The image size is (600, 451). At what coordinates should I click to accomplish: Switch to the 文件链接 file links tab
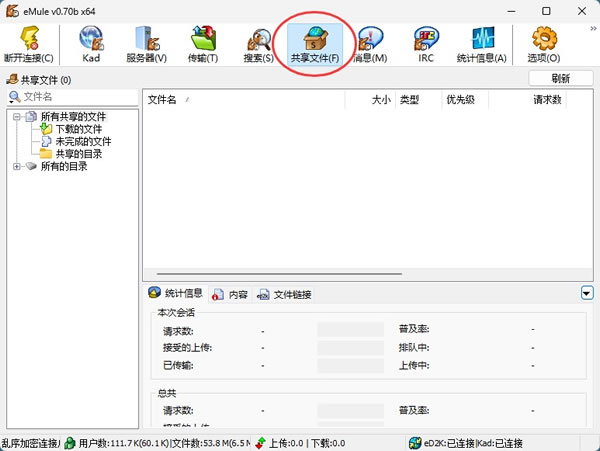click(284, 295)
